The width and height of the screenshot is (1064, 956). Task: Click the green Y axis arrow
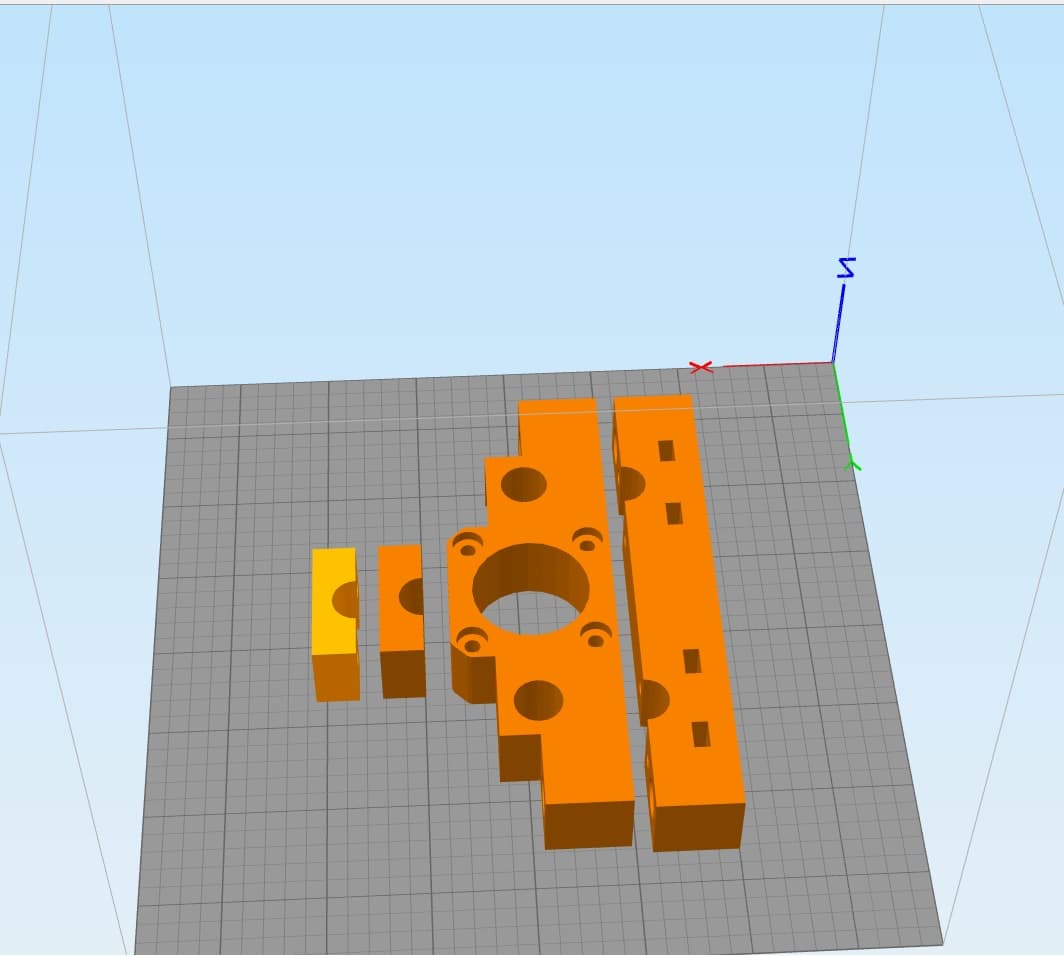(853, 462)
